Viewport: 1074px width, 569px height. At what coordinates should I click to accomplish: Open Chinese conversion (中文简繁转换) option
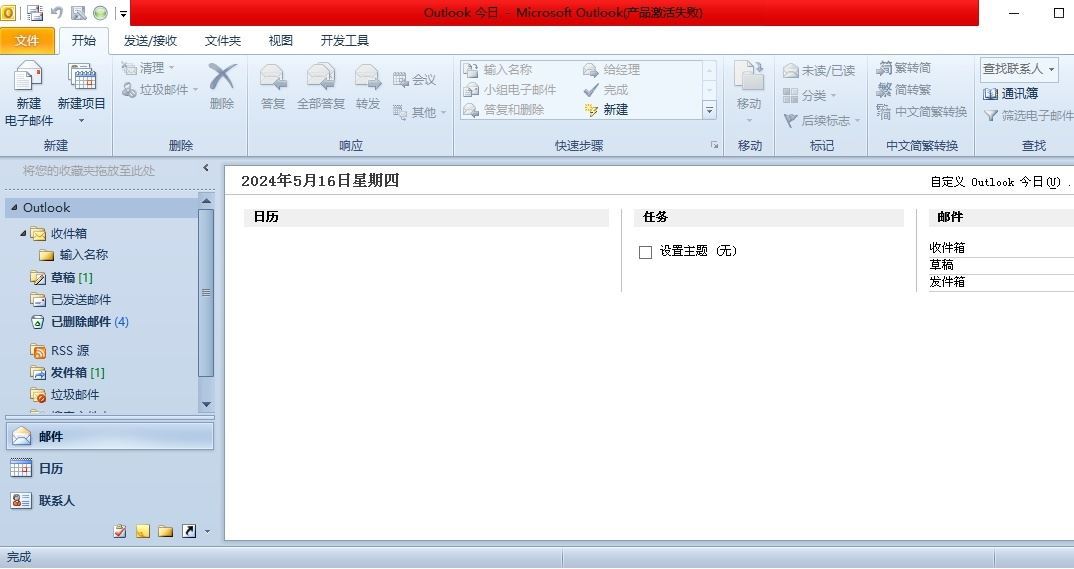(x=921, y=112)
